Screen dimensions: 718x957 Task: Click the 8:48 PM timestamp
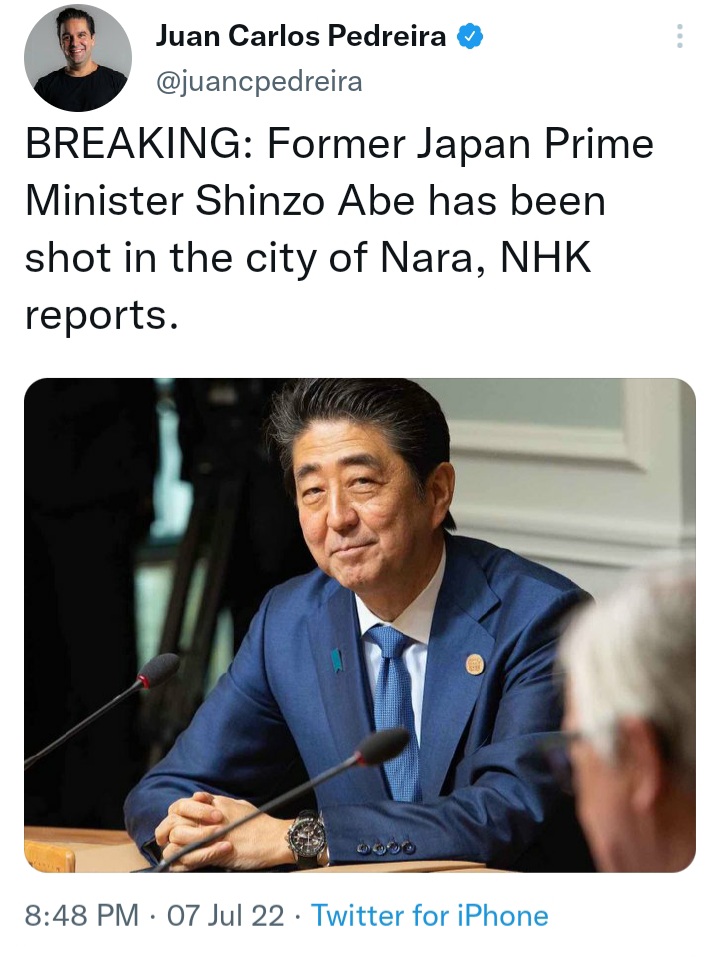pyautogui.click(x=82, y=915)
